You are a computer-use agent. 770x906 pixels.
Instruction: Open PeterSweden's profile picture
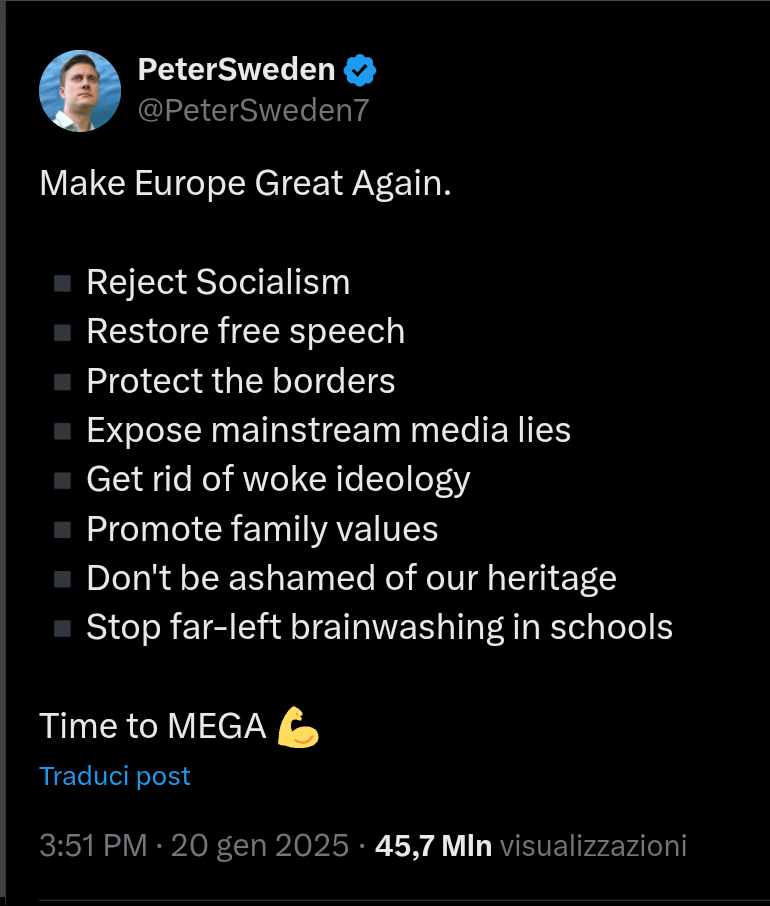80,90
